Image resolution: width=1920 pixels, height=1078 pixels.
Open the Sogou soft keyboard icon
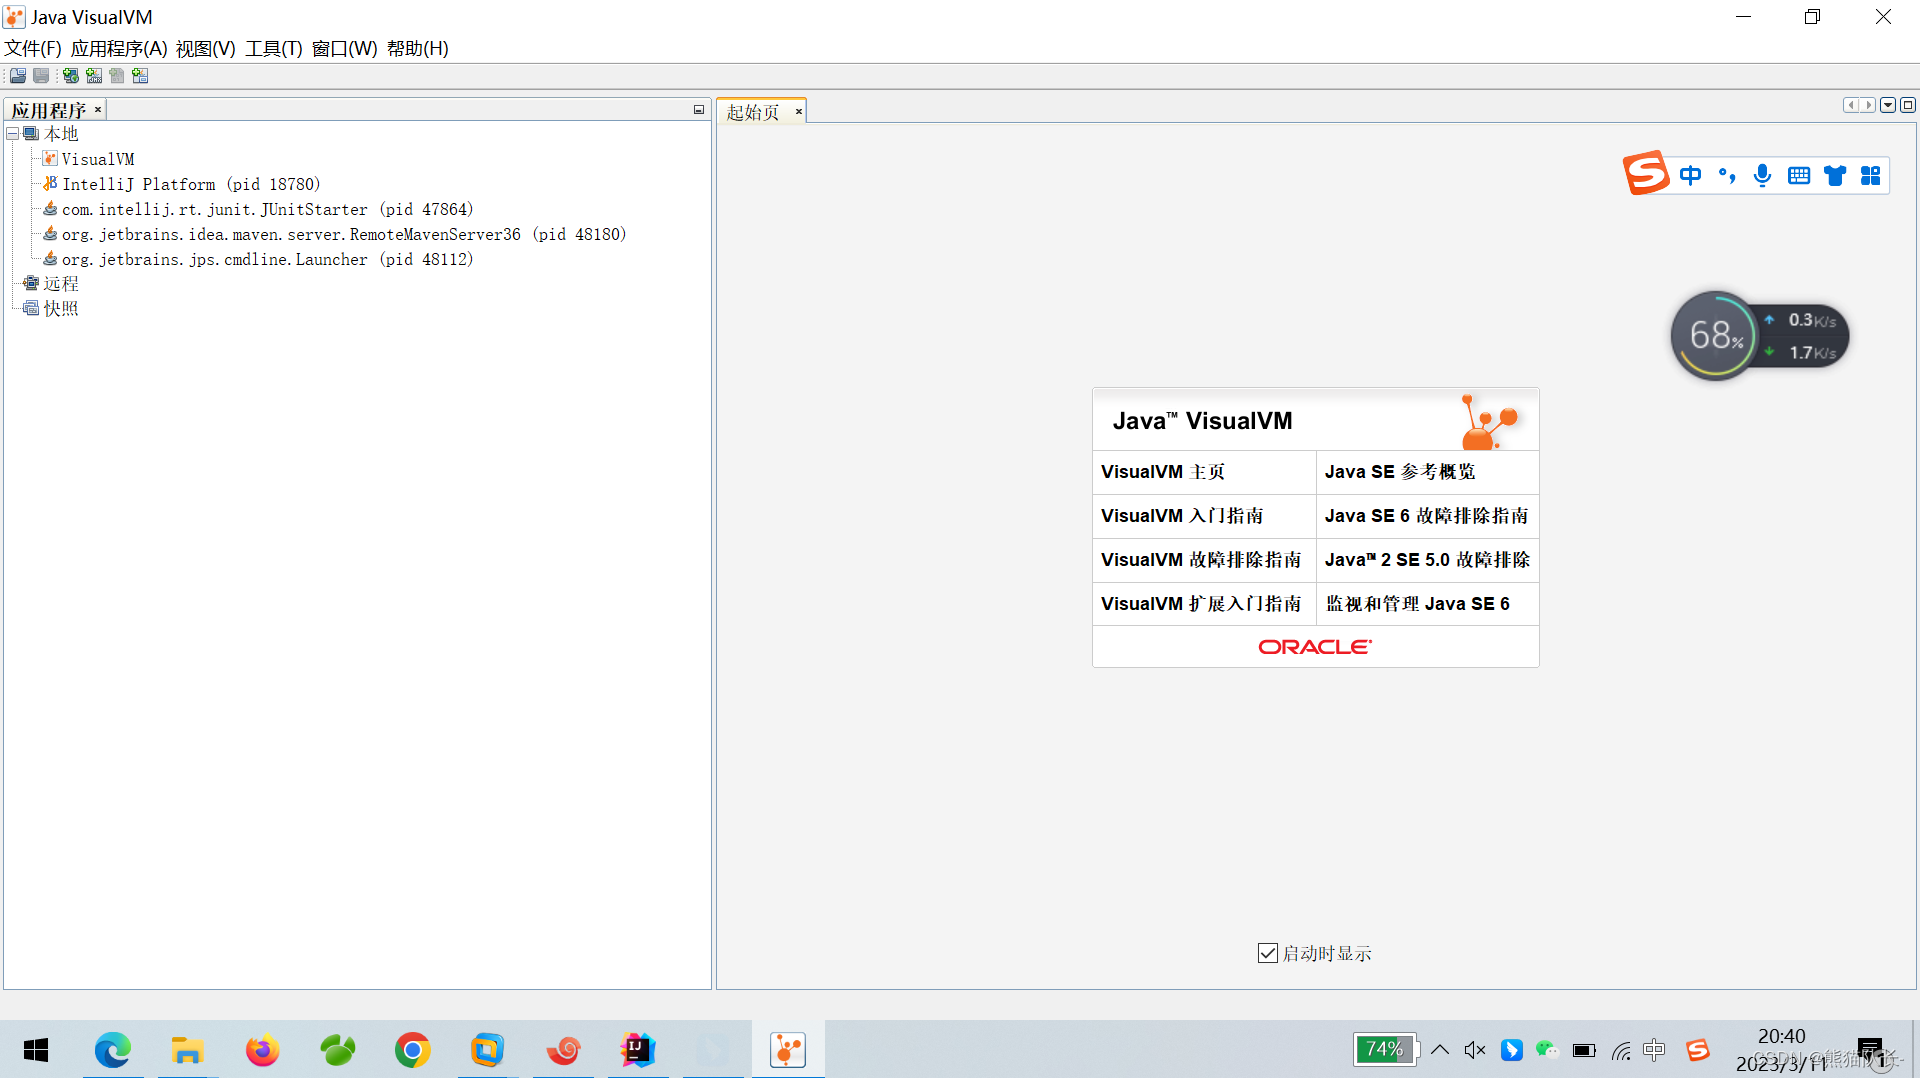click(1799, 176)
